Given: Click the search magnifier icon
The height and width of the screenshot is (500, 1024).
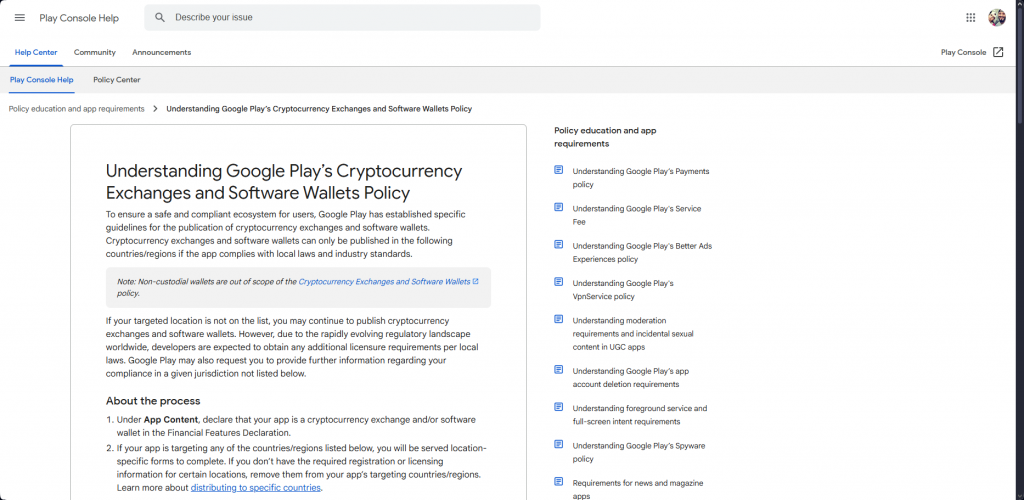Looking at the screenshot, I should point(160,18).
